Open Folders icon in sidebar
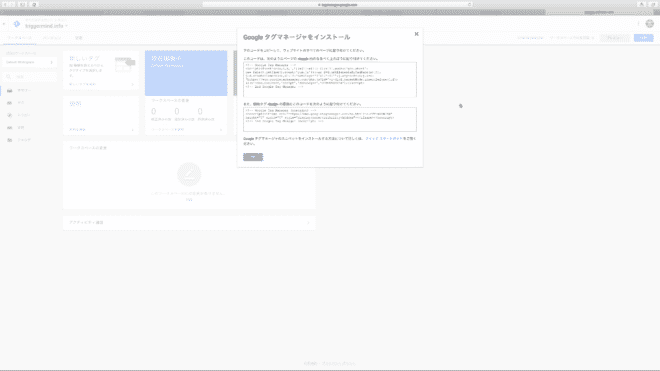The image size is (660, 371). [x=9, y=140]
